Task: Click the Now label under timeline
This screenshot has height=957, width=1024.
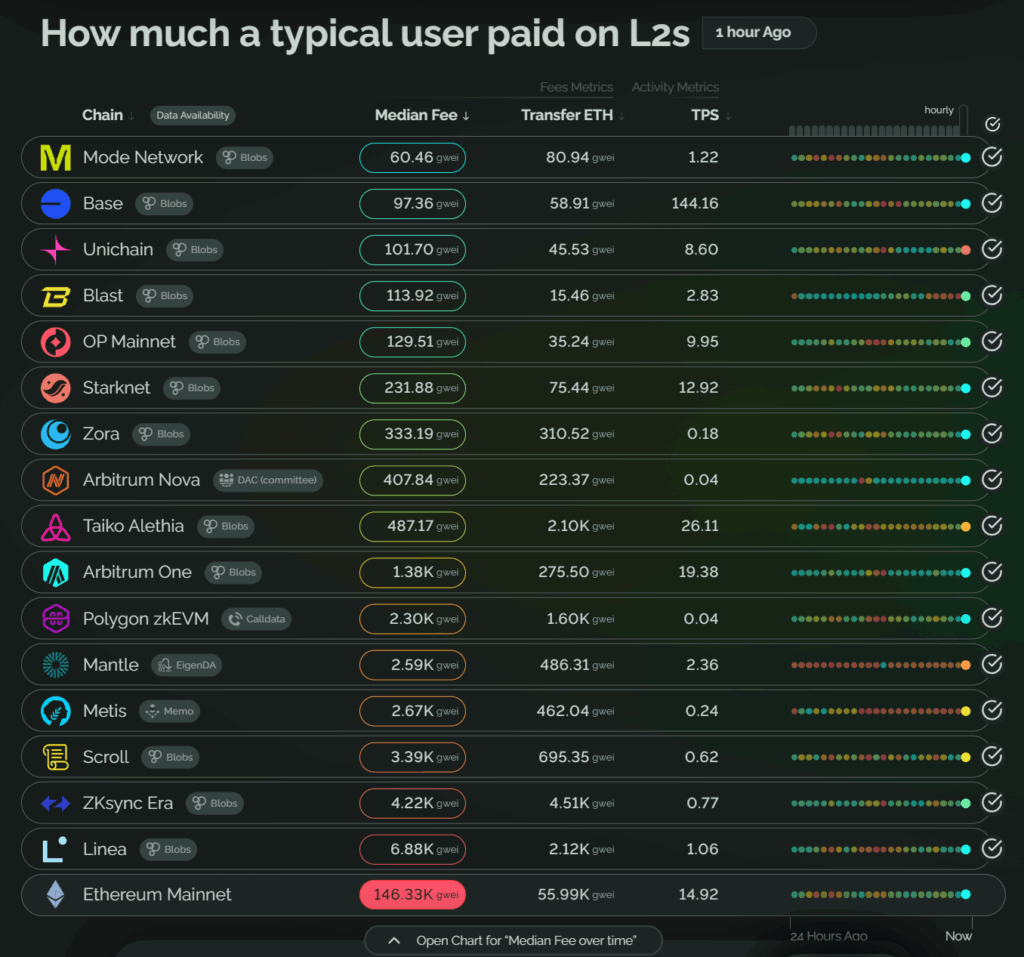Action: pos(958,936)
